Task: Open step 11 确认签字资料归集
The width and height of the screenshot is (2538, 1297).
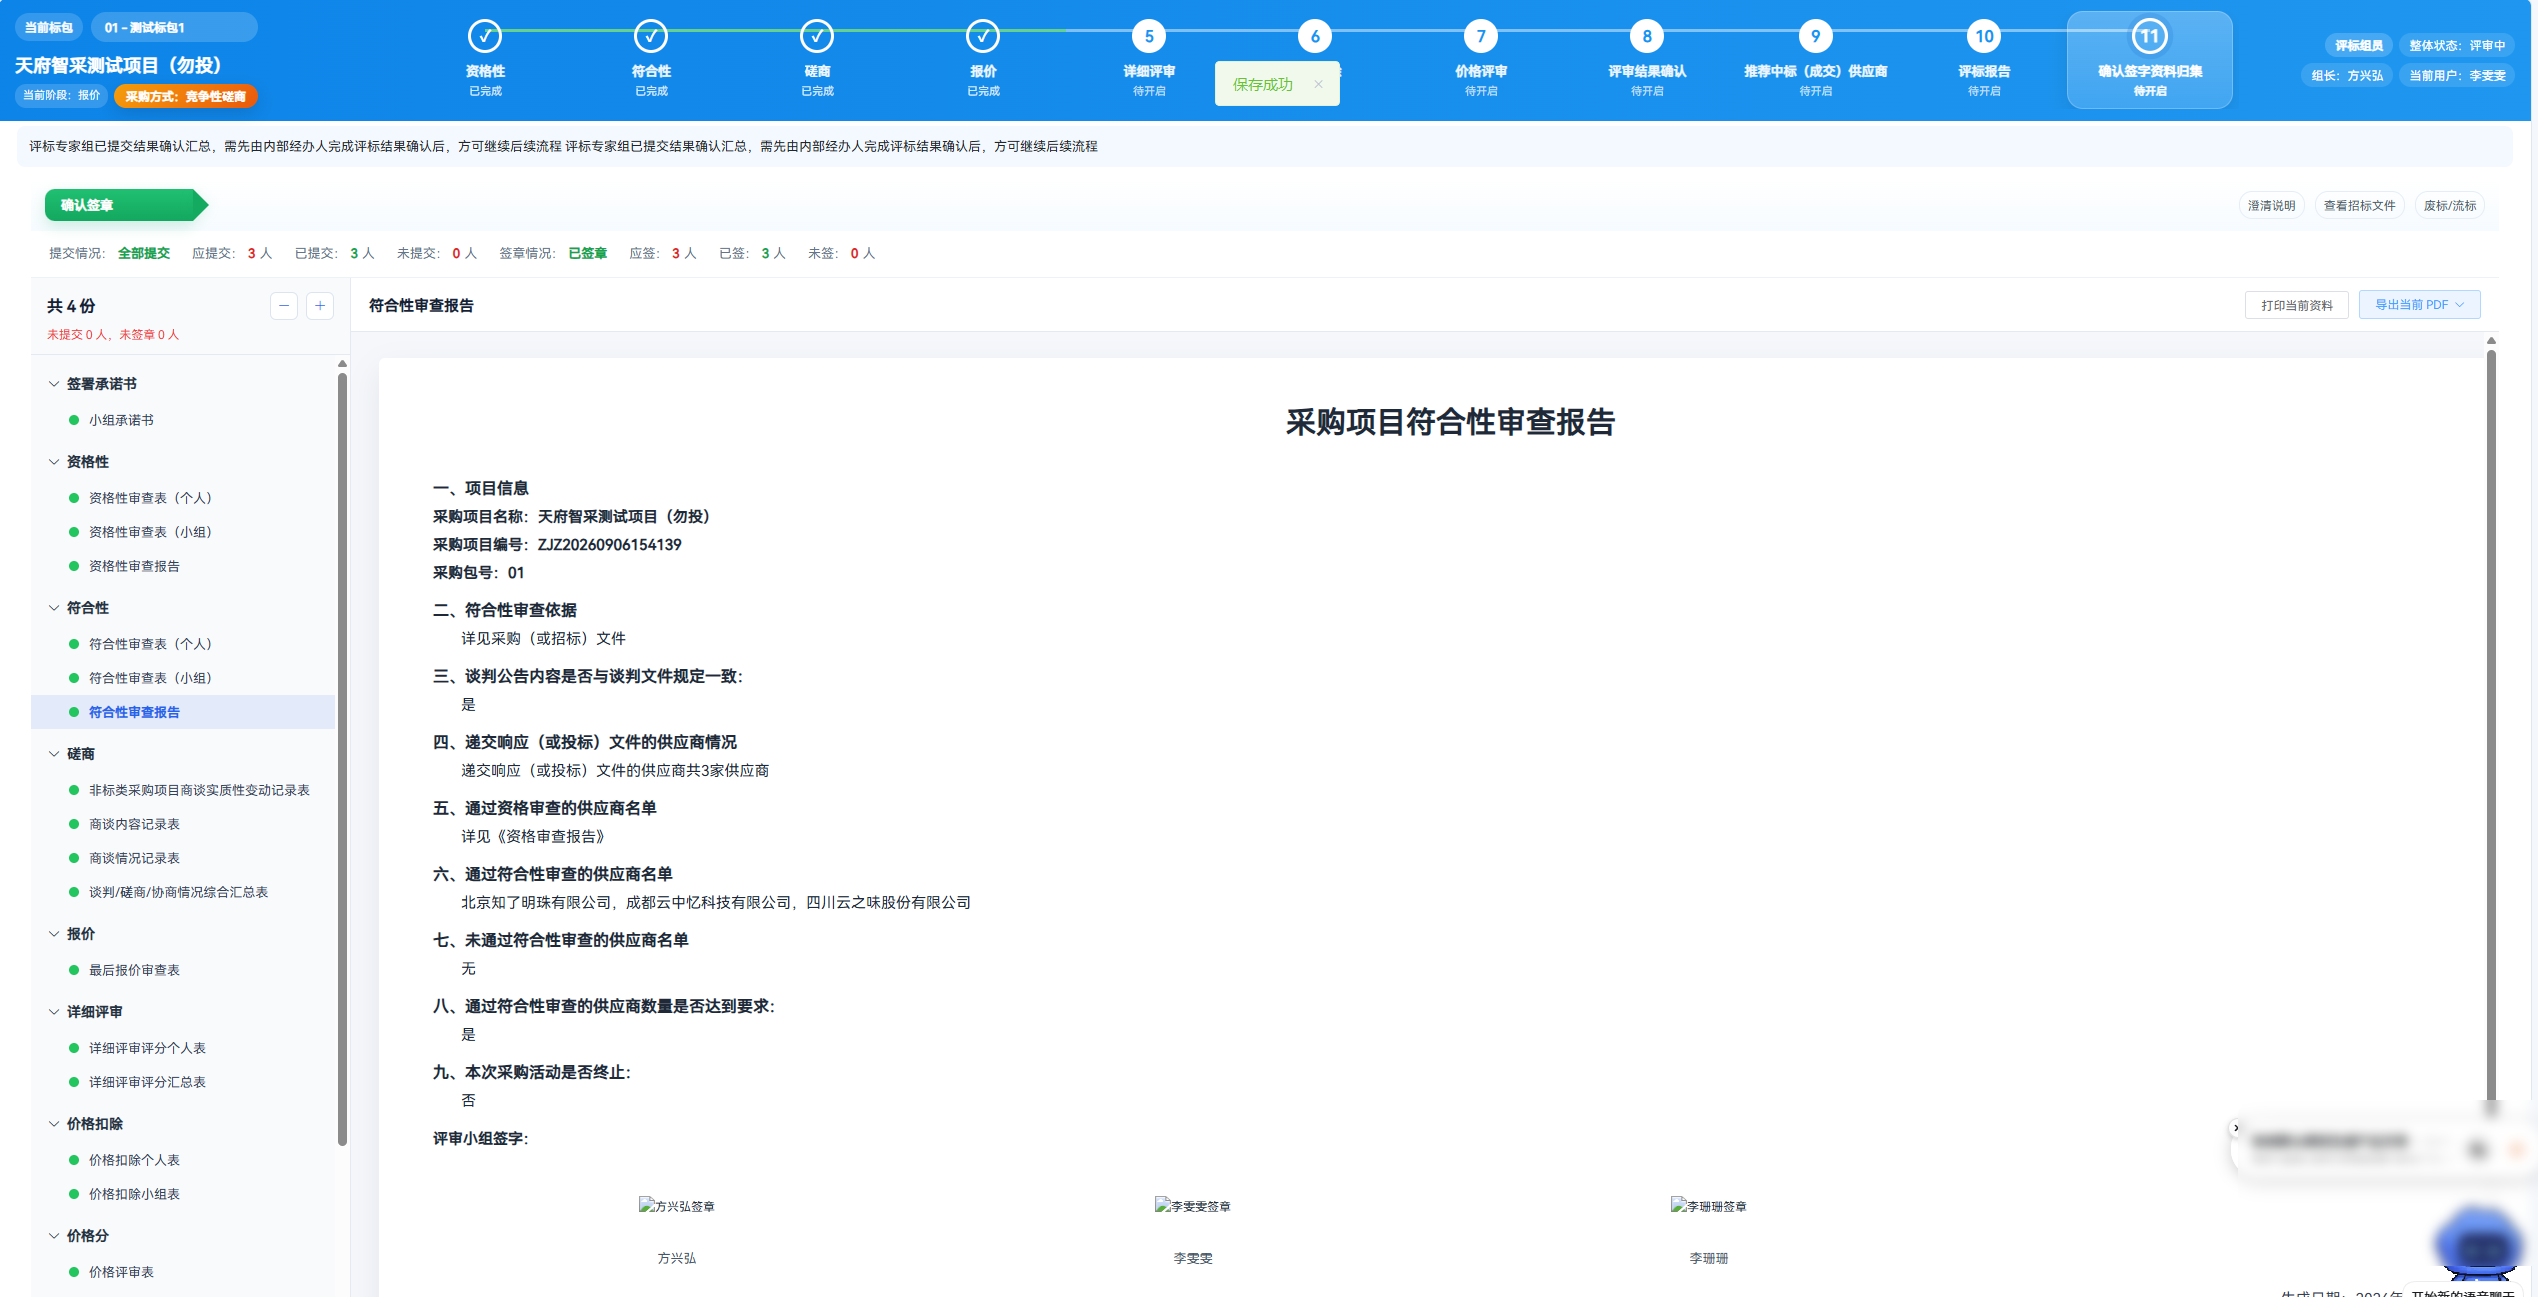Action: (x=2149, y=60)
